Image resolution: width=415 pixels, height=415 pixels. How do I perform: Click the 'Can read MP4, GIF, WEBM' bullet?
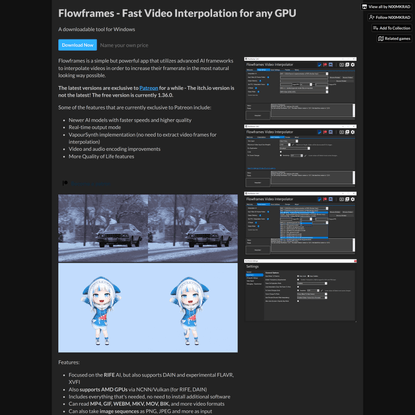[147, 404]
